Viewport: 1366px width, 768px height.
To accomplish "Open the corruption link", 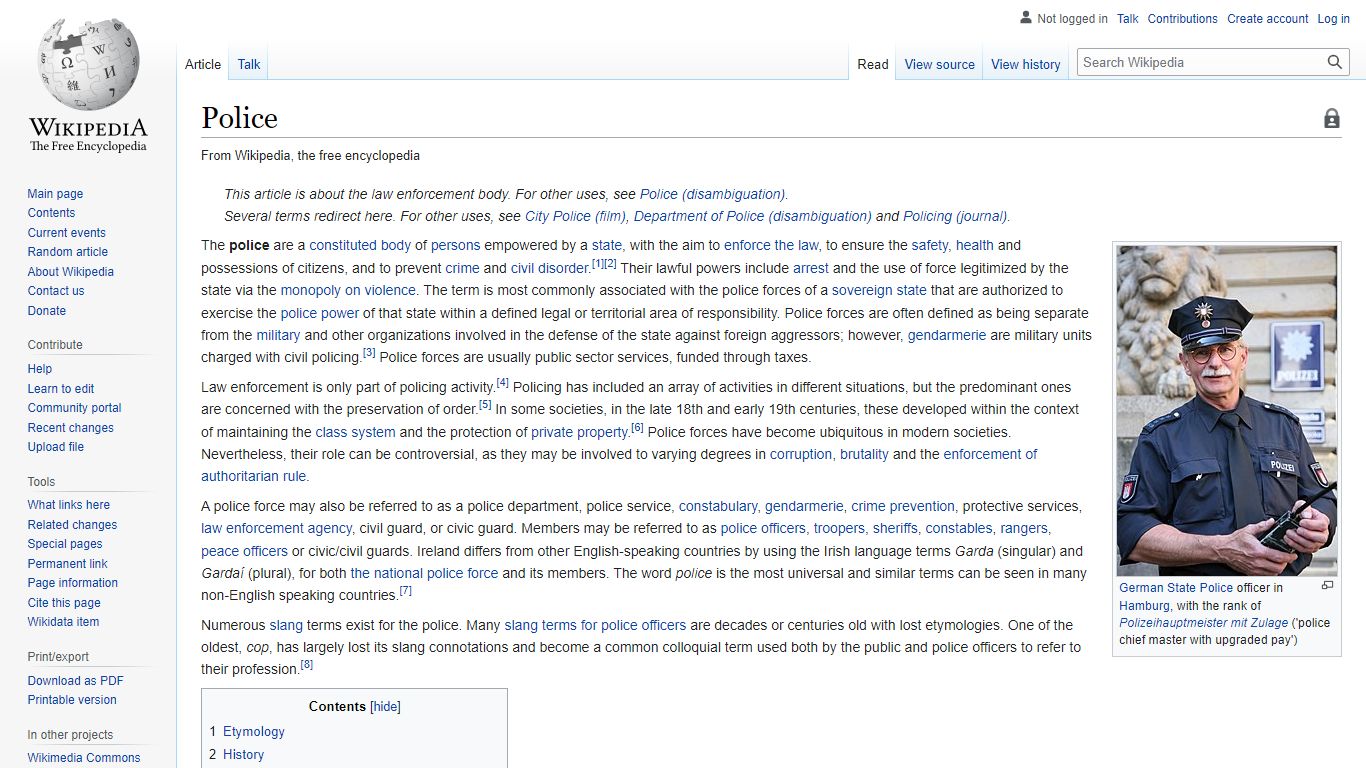I will pyautogui.click(x=801, y=454).
